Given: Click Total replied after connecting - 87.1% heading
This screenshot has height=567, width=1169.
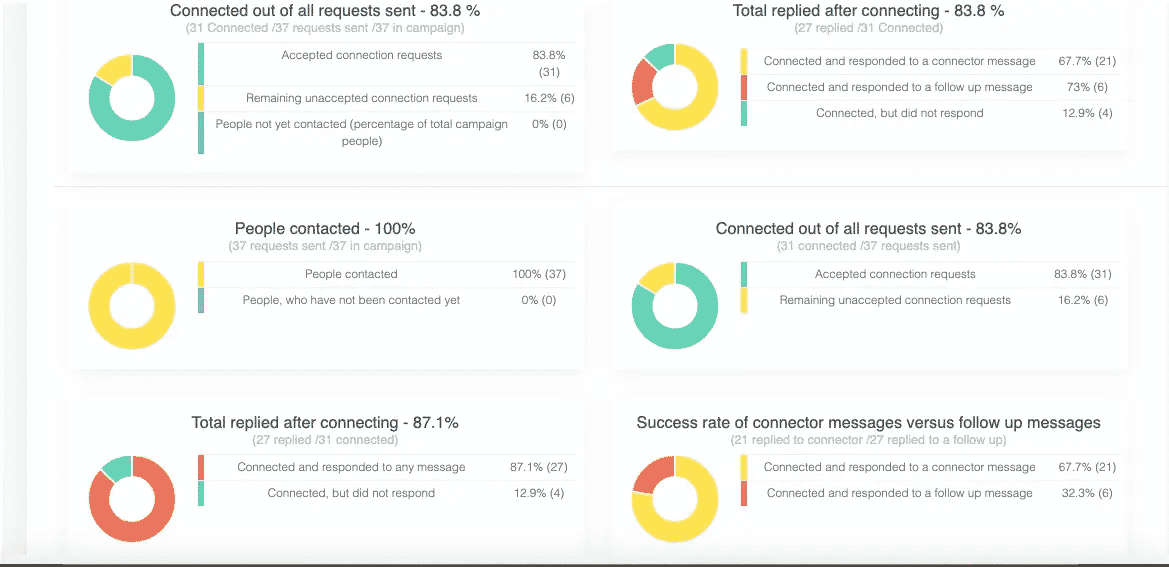Looking at the screenshot, I should point(325,423).
